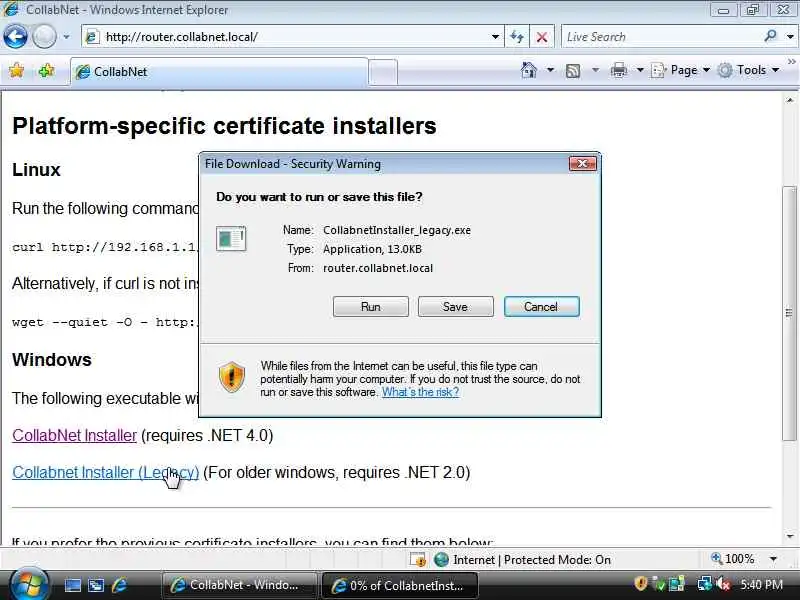Viewport: 800px width, 600px height.
Task: Open the Favorites Center star icon
Action: [x=16, y=70]
